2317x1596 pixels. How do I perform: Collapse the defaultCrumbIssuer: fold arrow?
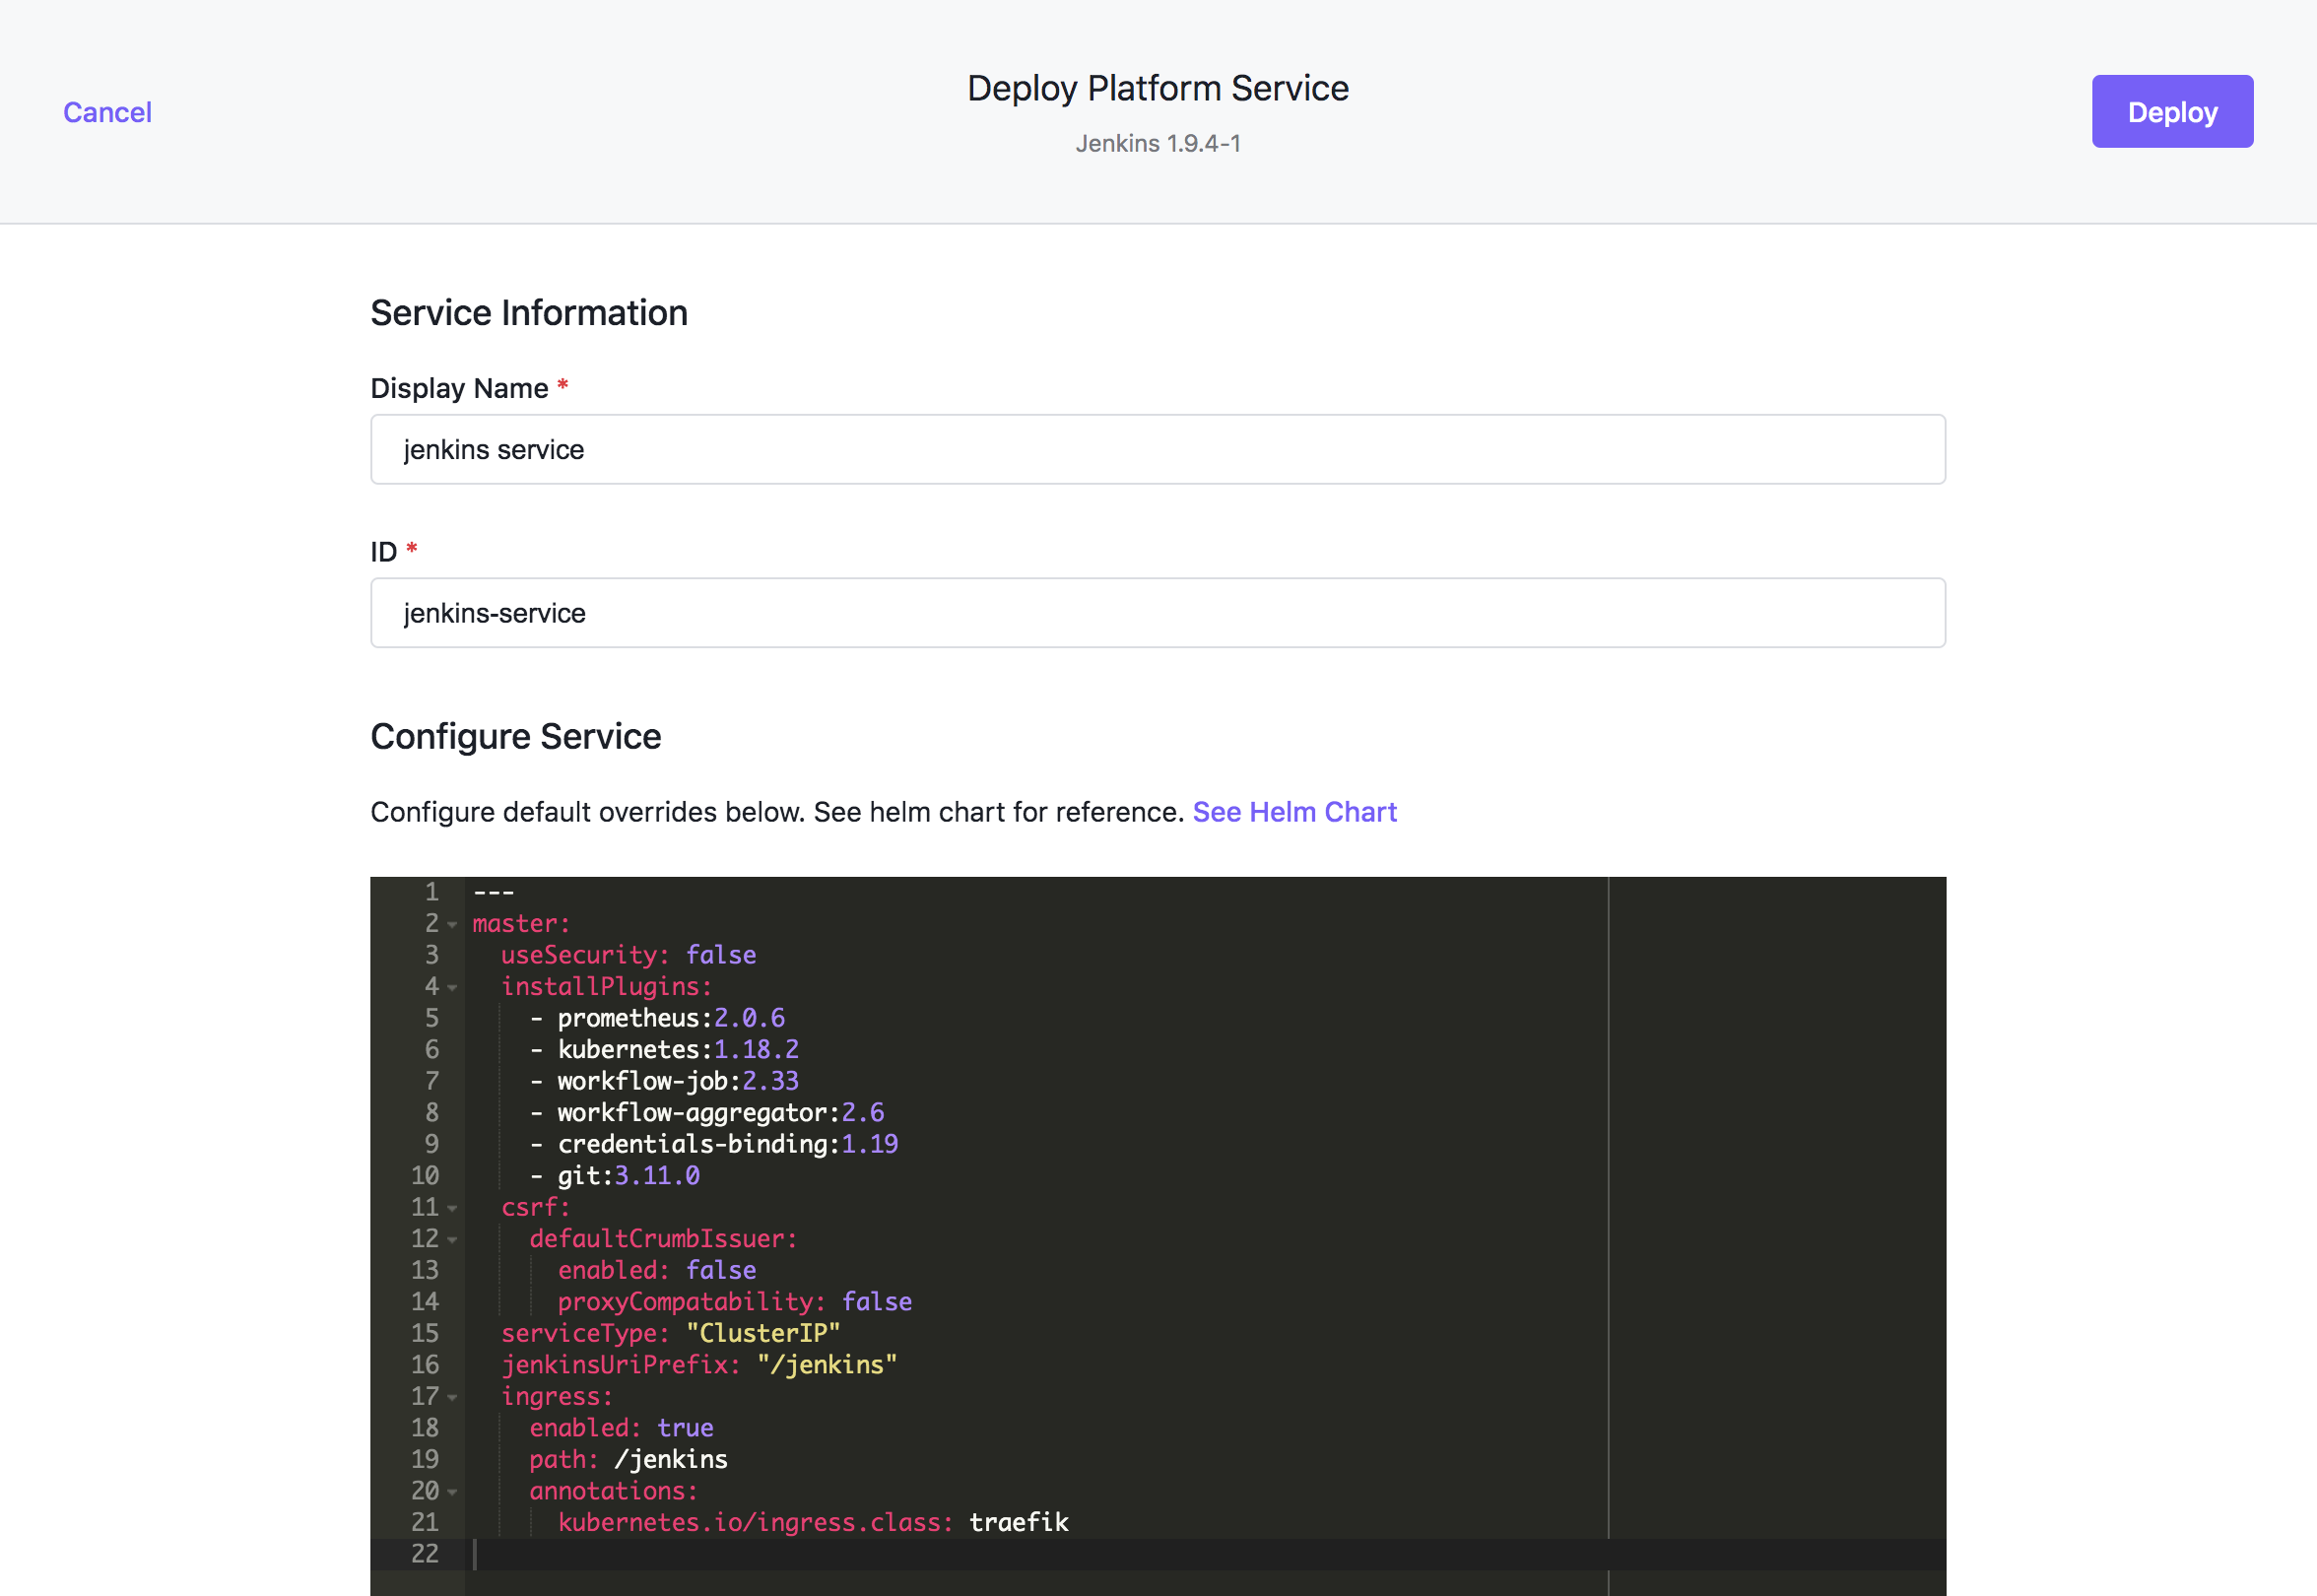click(452, 1240)
